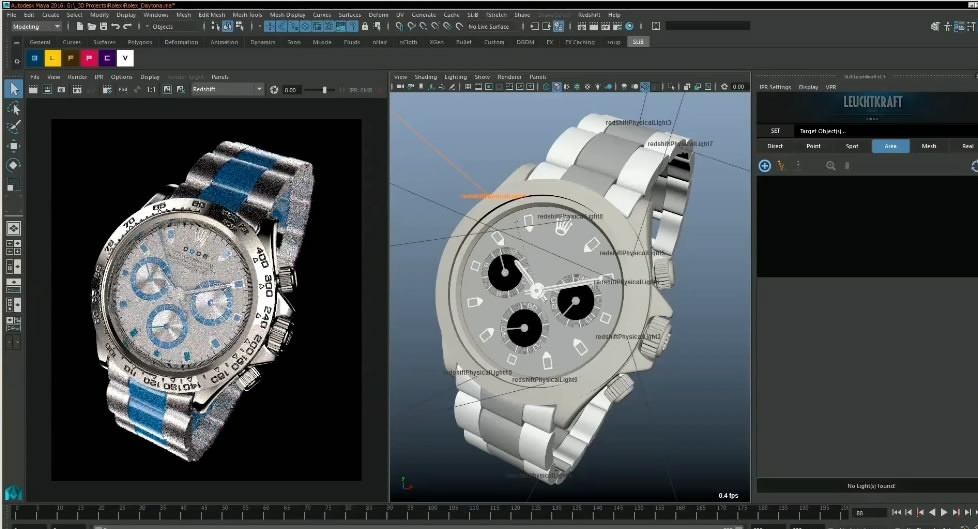Screen dimensions: 978x529
Task: Click the Undo arrow icon
Action: click(x=115, y=26)
